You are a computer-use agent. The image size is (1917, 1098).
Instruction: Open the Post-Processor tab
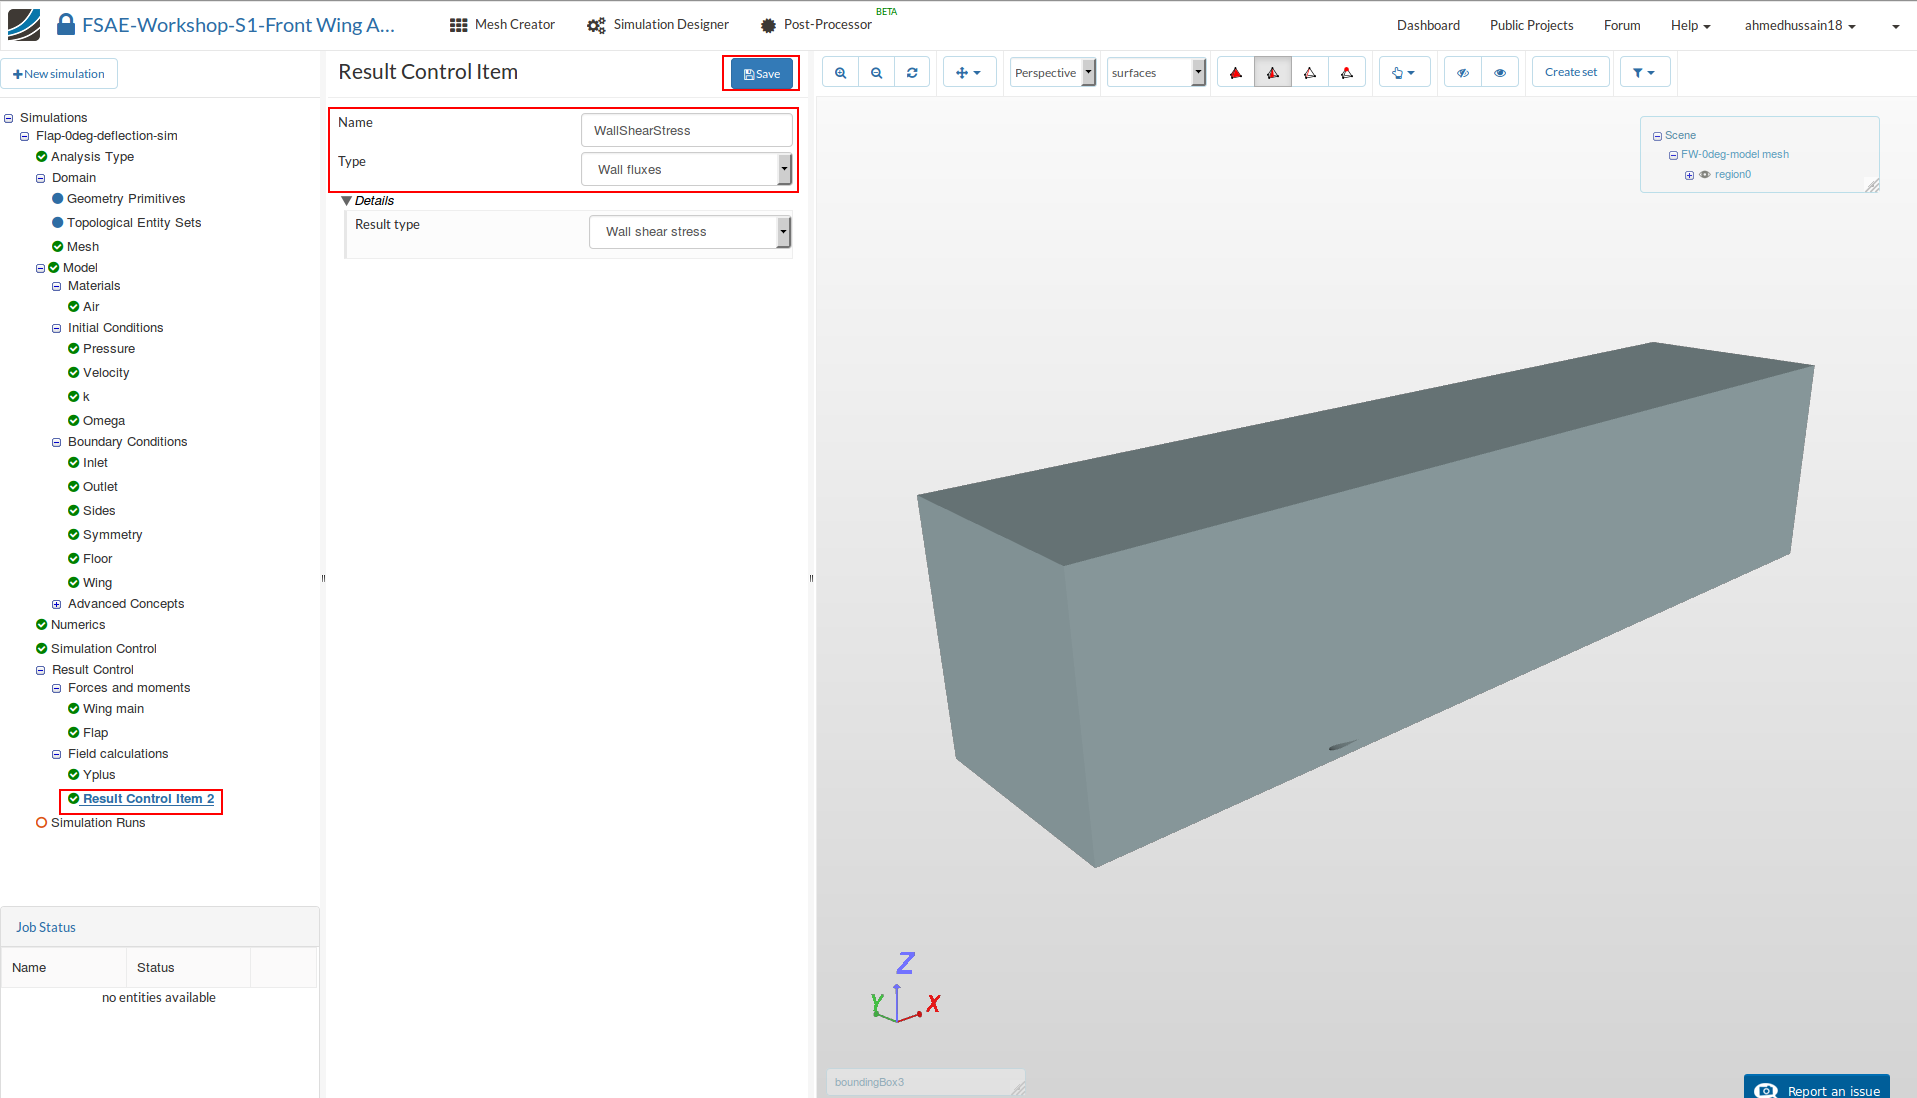[816, 25]
